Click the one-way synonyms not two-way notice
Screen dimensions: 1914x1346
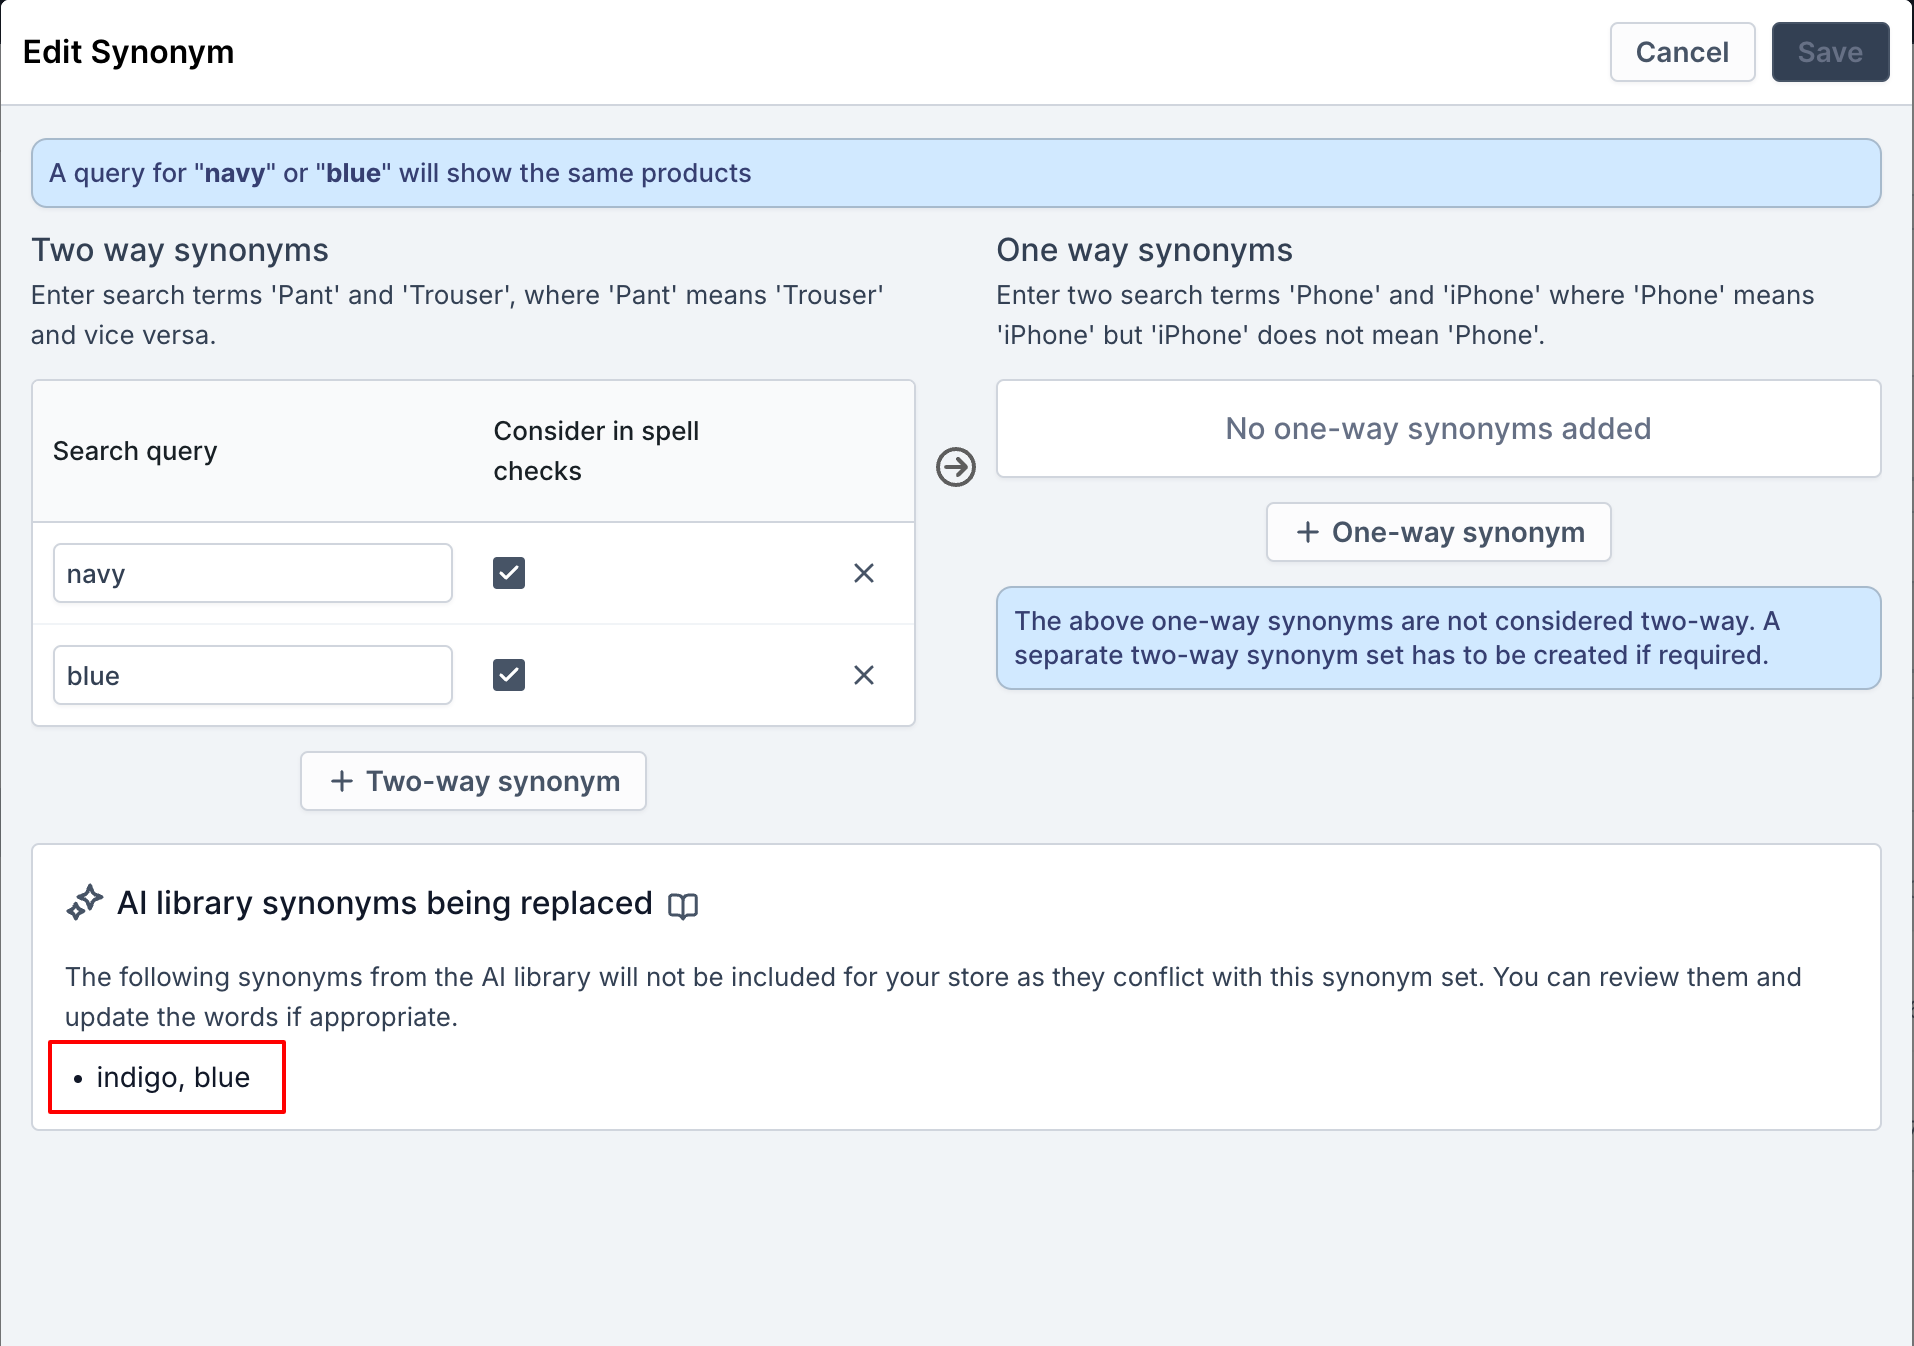[x=1439, y=638]
